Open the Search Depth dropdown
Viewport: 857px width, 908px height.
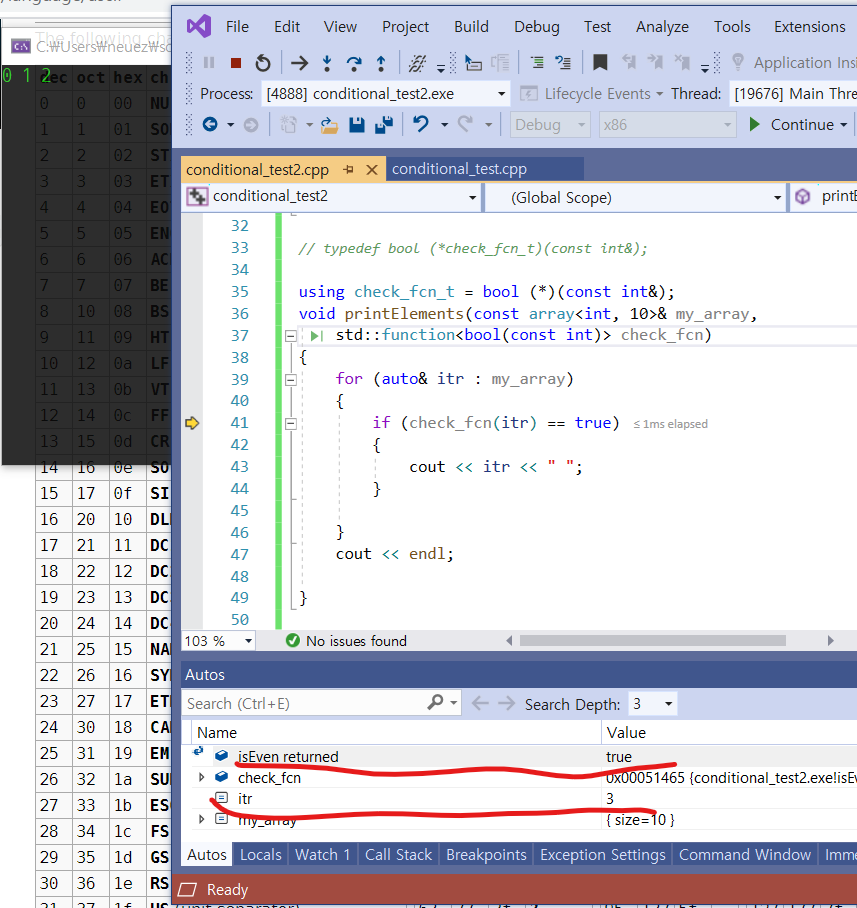click(x=668, y=704)
